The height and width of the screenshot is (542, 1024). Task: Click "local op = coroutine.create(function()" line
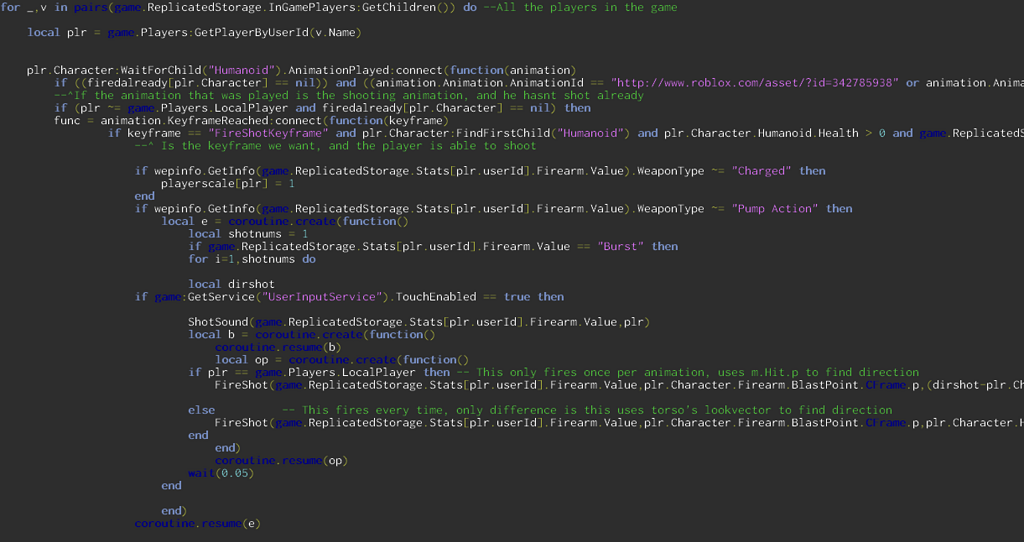[342, 359]
